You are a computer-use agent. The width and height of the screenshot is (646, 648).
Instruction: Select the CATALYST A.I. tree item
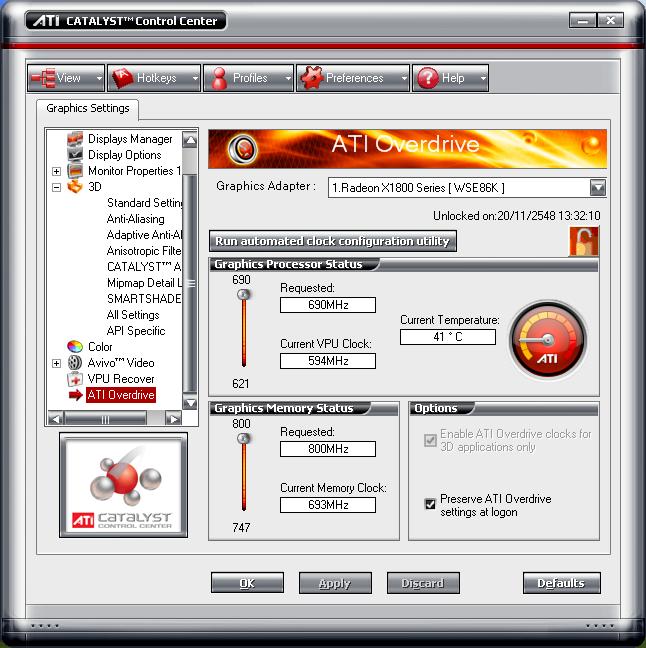coord(144,267)
